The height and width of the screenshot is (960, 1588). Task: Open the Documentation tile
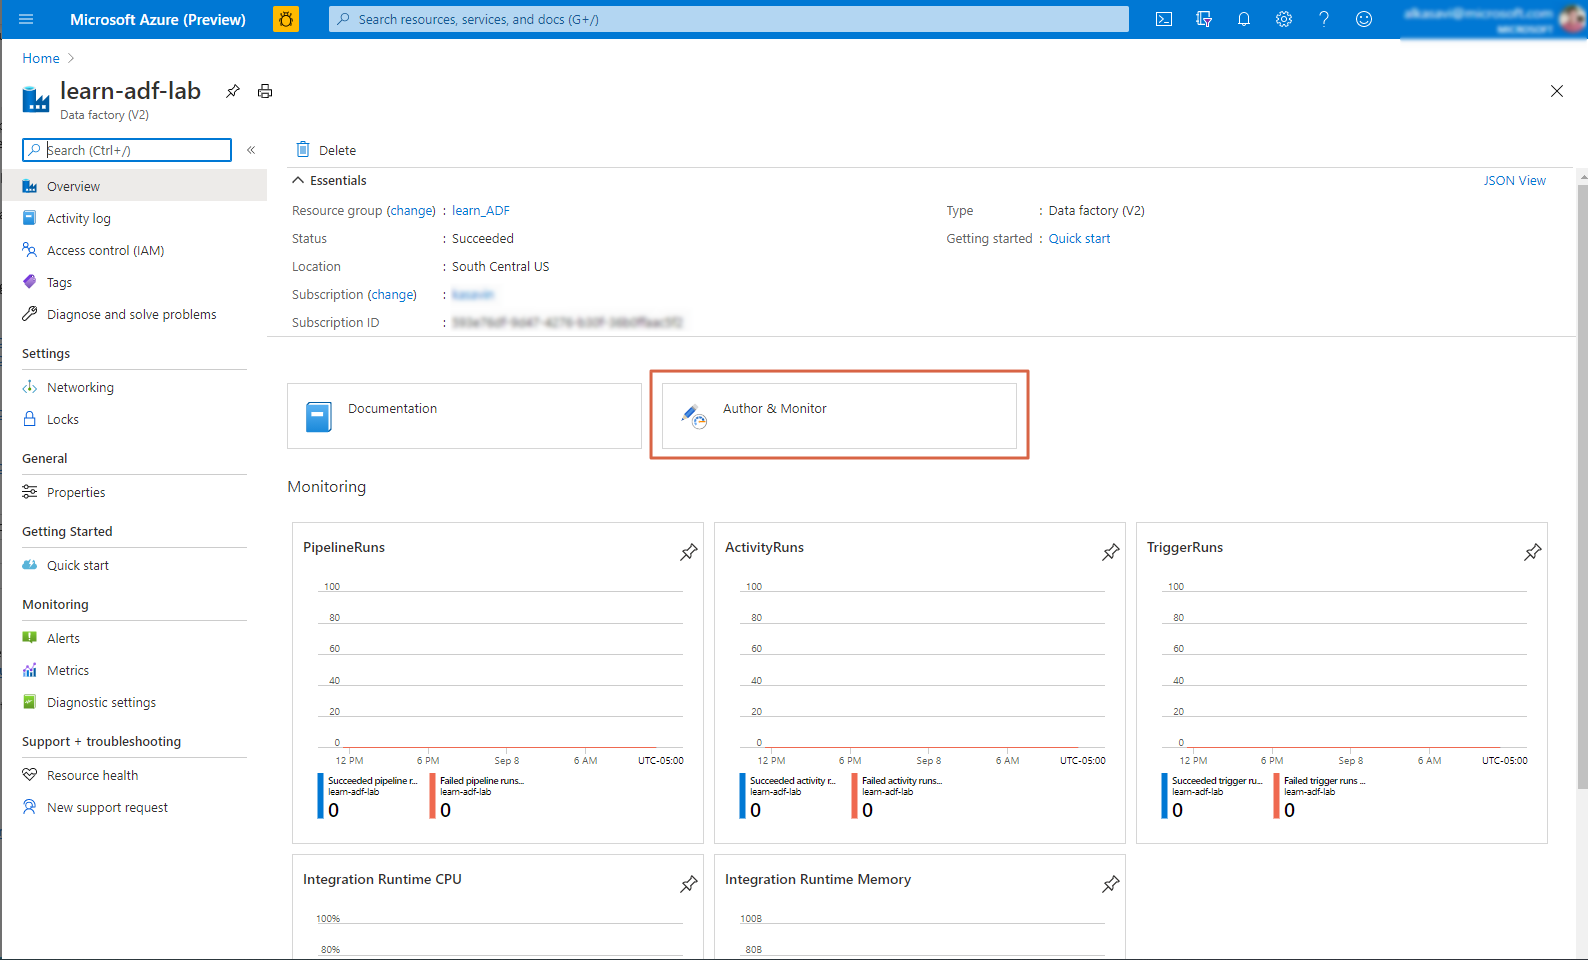coord(464,416)
